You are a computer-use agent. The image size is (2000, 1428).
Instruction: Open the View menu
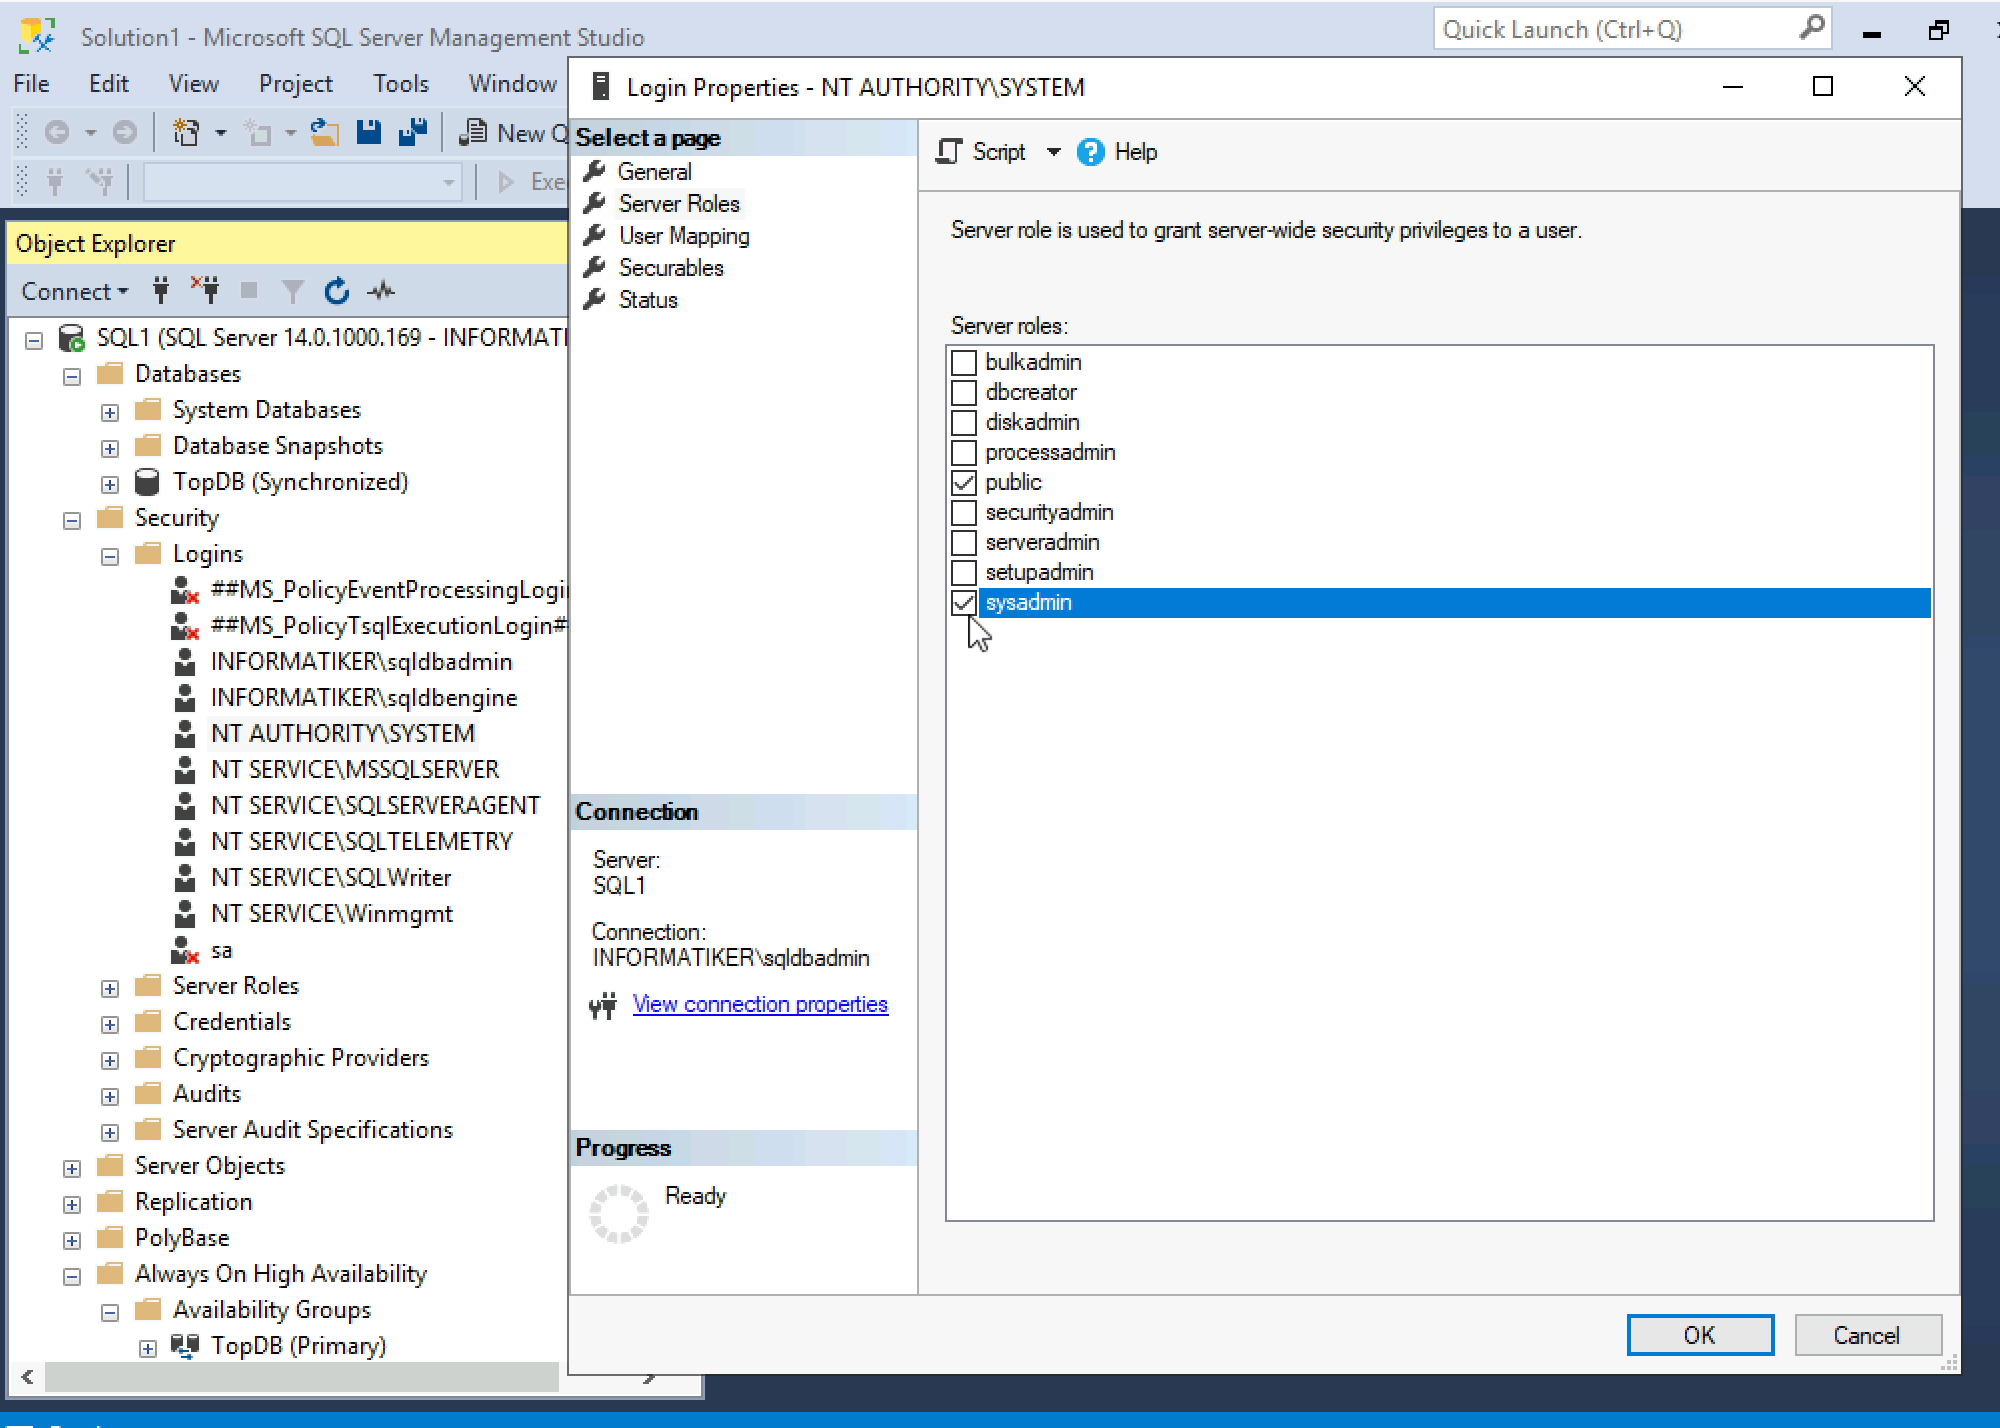(194, 84)
